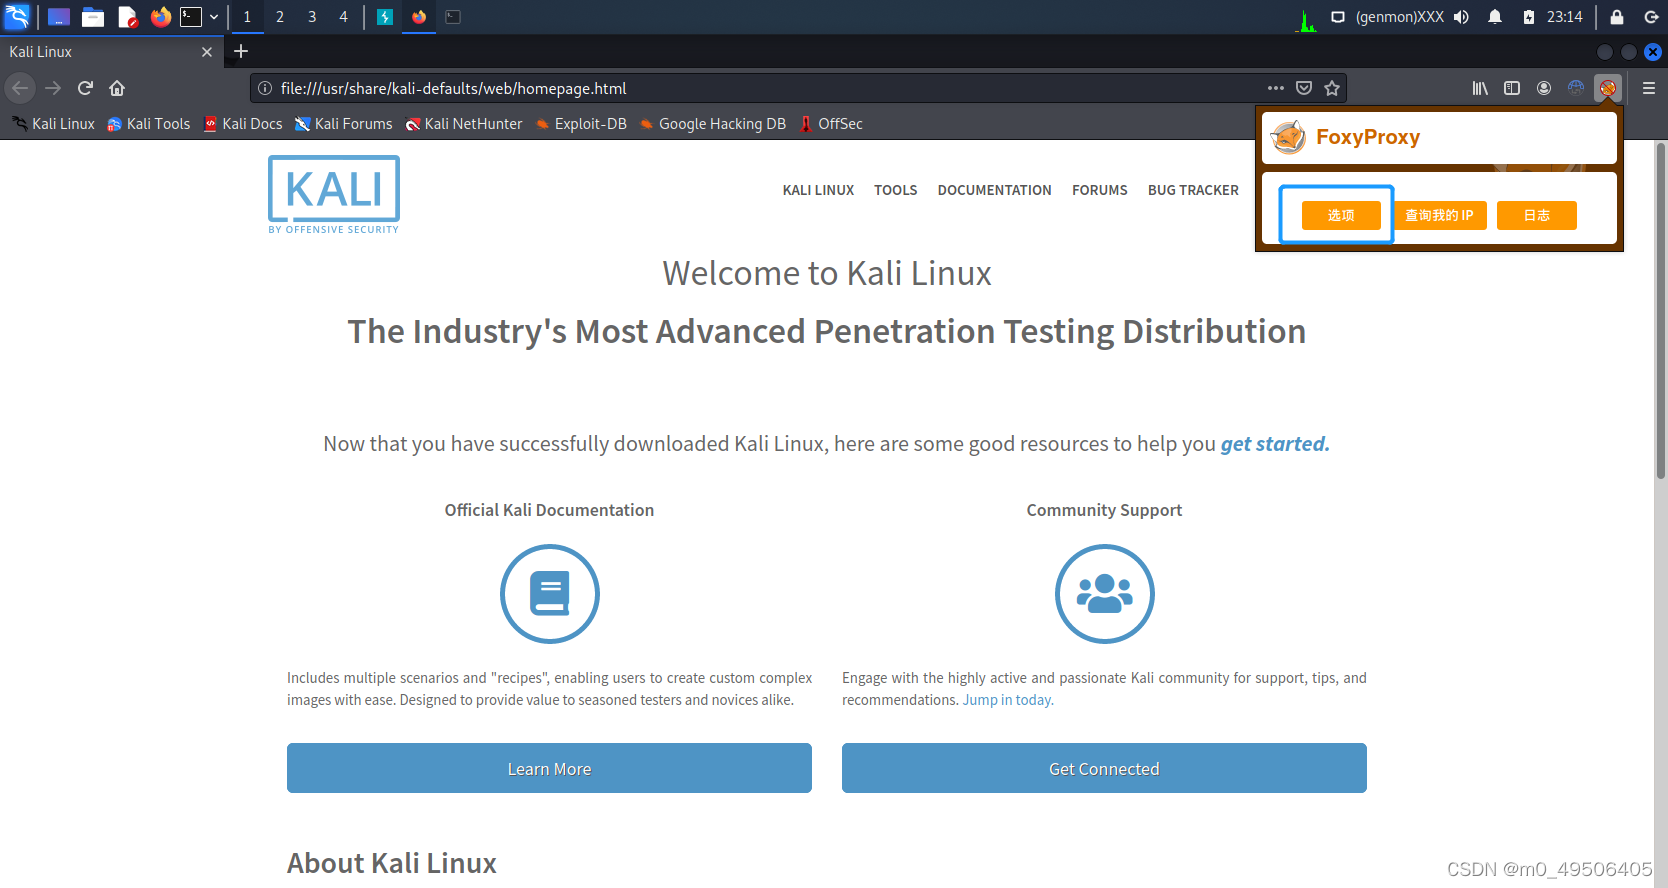Go to the Firefox home page
This screenshot has width=1668, height=888.
click(x=117, y=88)
